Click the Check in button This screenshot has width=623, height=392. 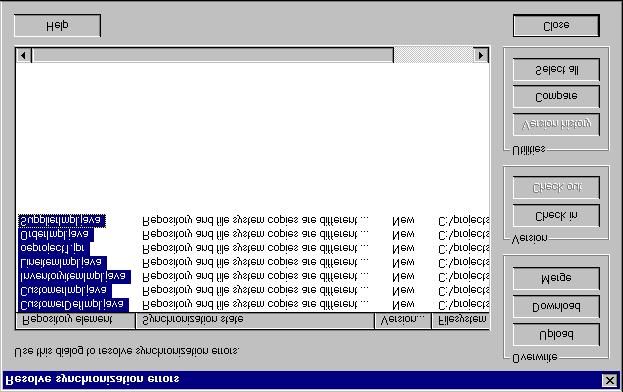pos(556,216)
